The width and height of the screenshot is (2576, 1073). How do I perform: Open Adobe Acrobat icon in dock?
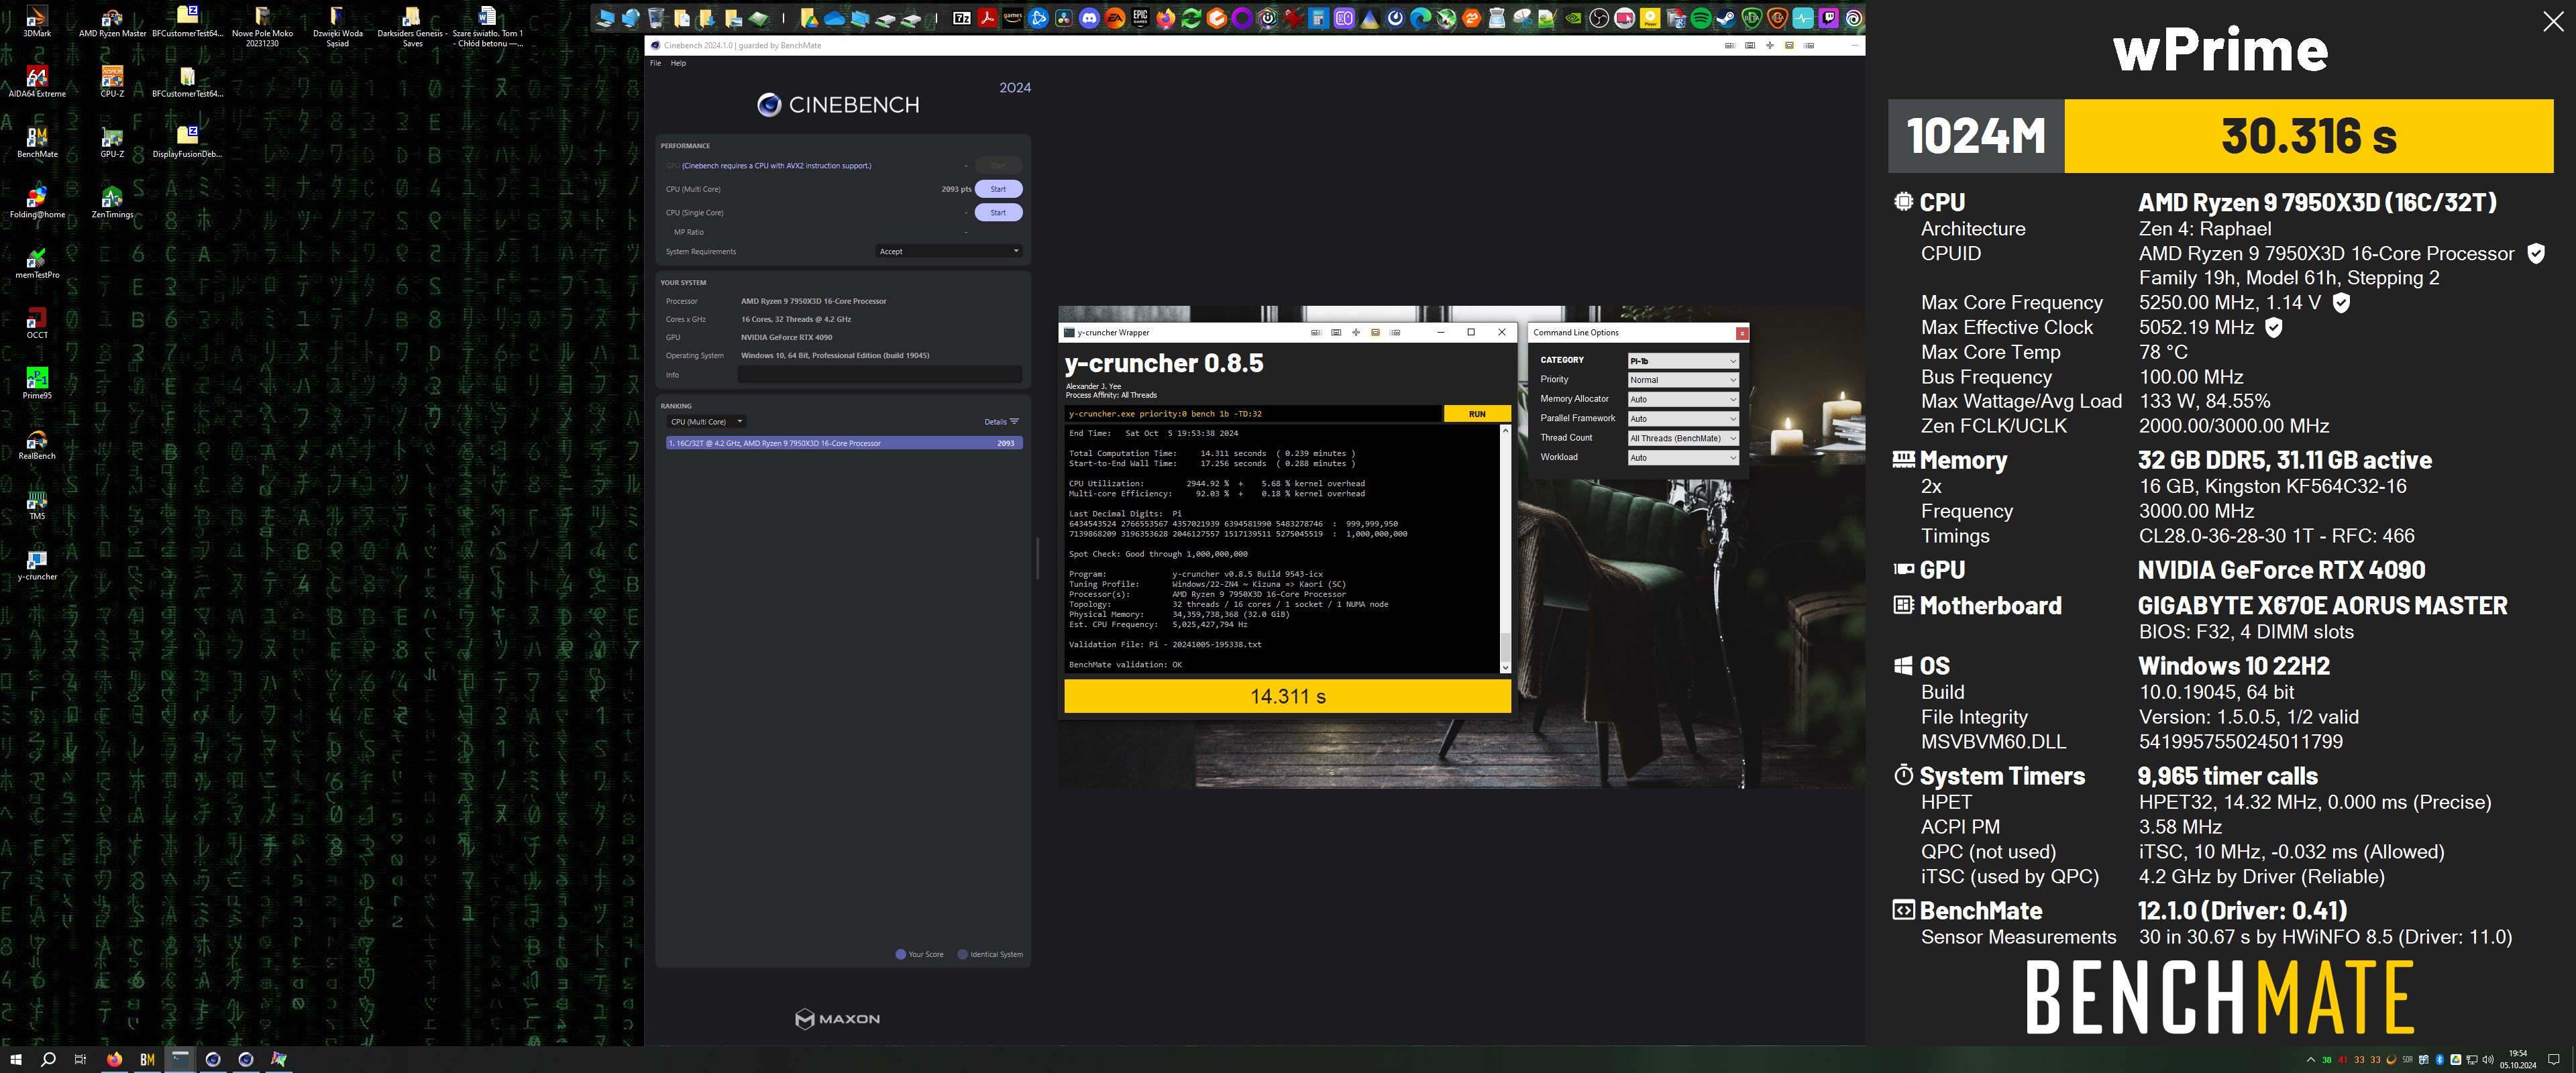click(988, 18)
